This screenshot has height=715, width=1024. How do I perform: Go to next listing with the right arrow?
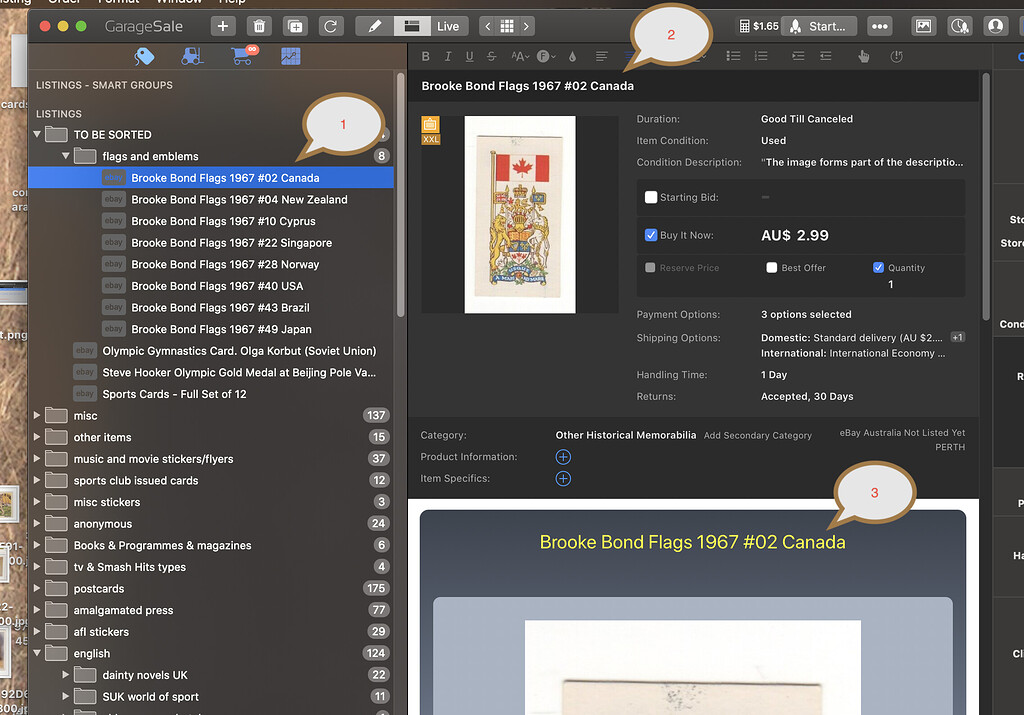[x=526, y=26]
